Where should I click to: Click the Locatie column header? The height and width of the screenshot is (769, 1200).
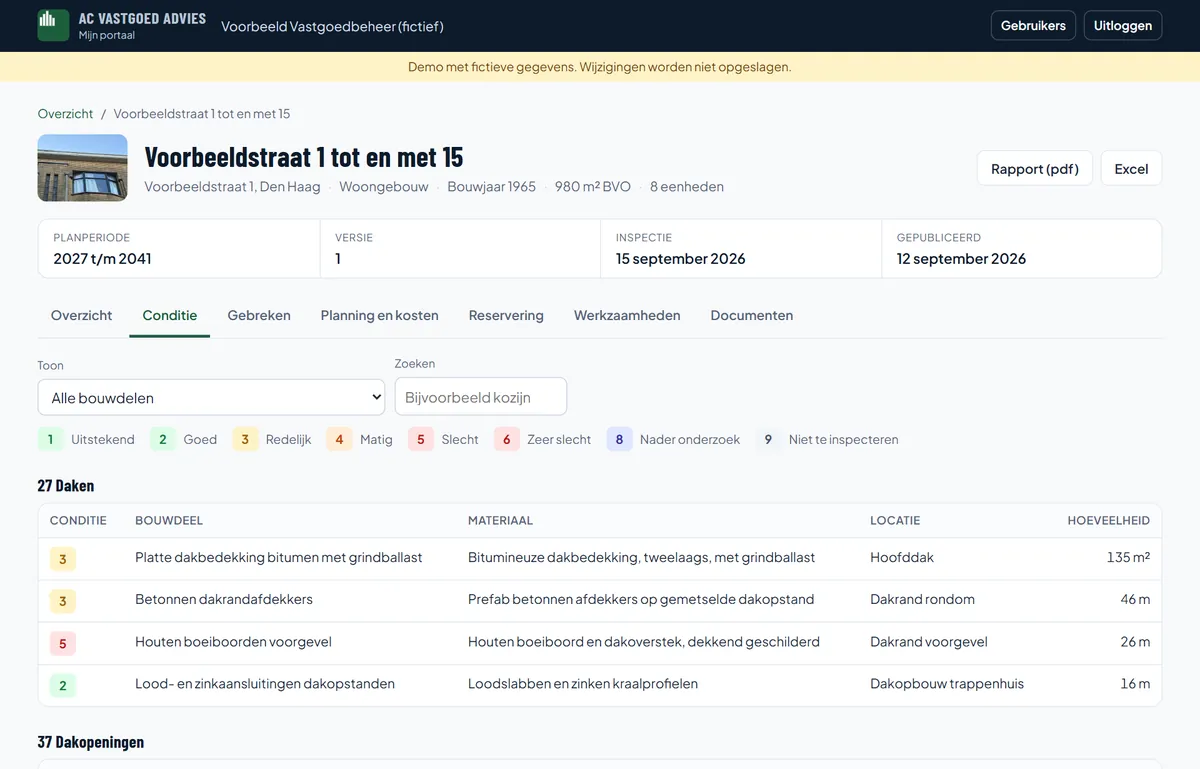(x=895, y=520)
